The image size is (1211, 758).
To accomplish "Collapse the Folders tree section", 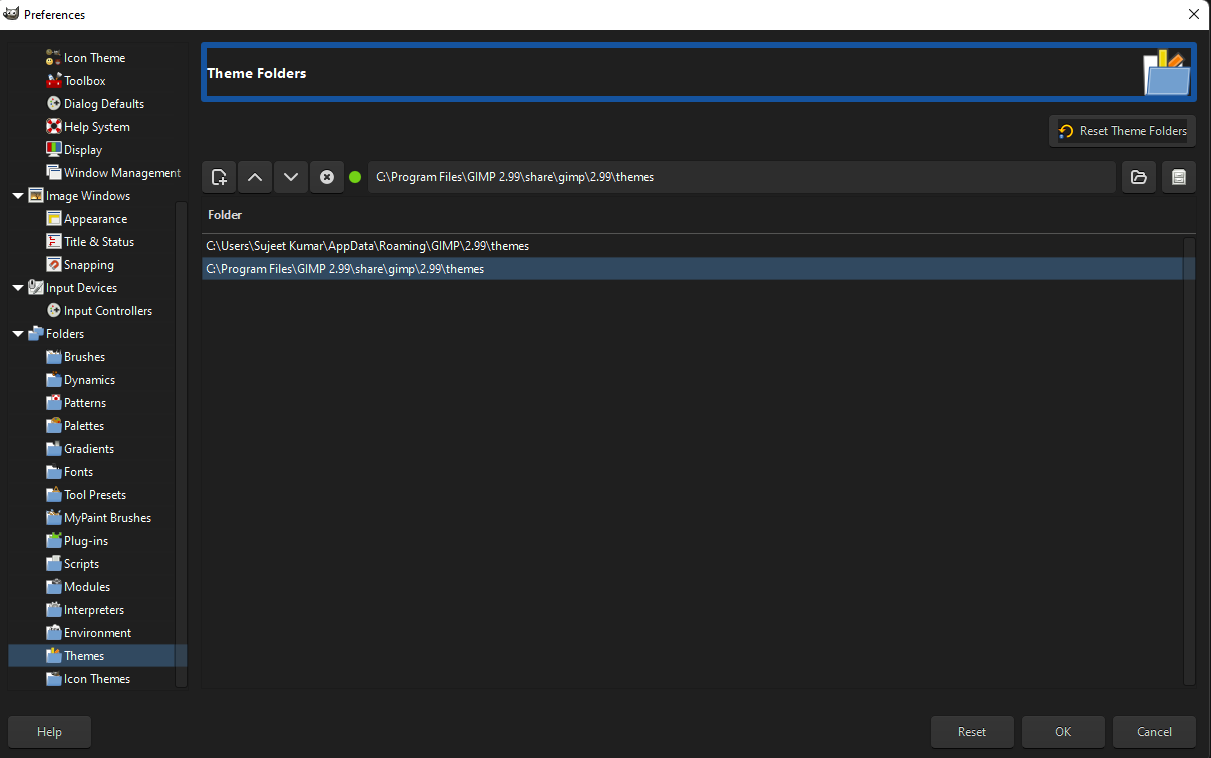I will (x=18, y=334).
